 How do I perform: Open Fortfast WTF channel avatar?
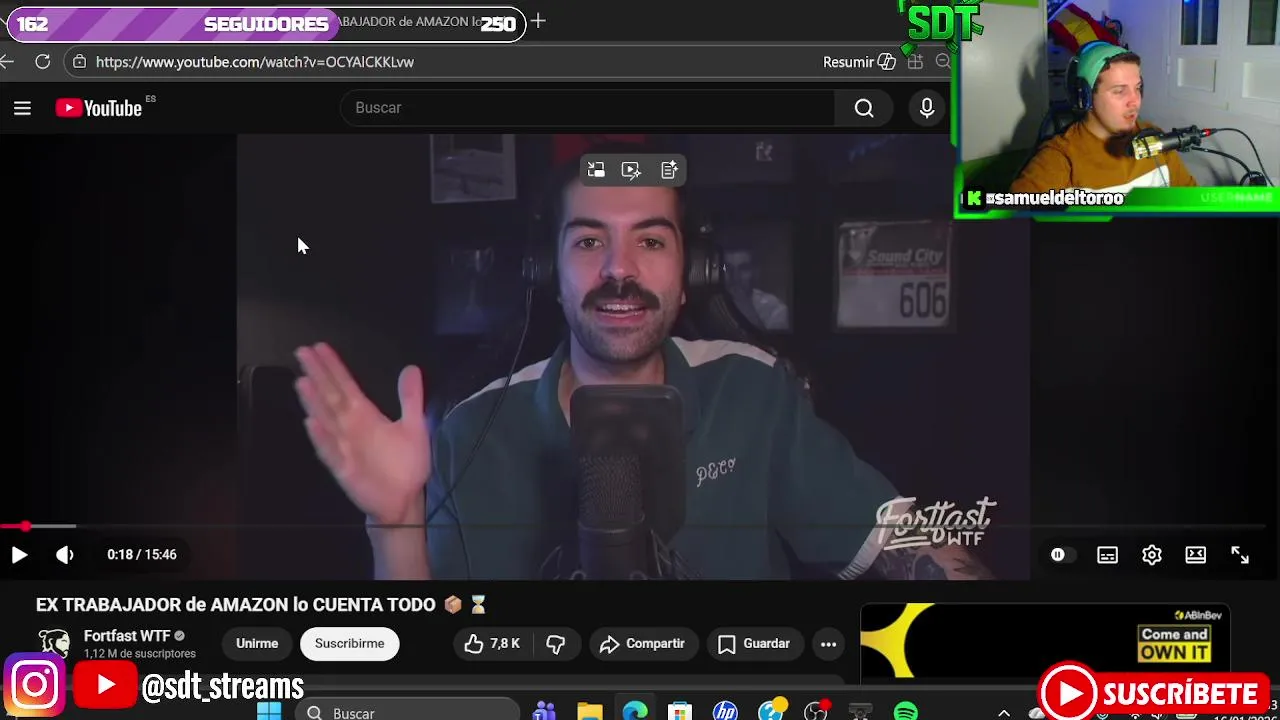(x=54, y=643)
